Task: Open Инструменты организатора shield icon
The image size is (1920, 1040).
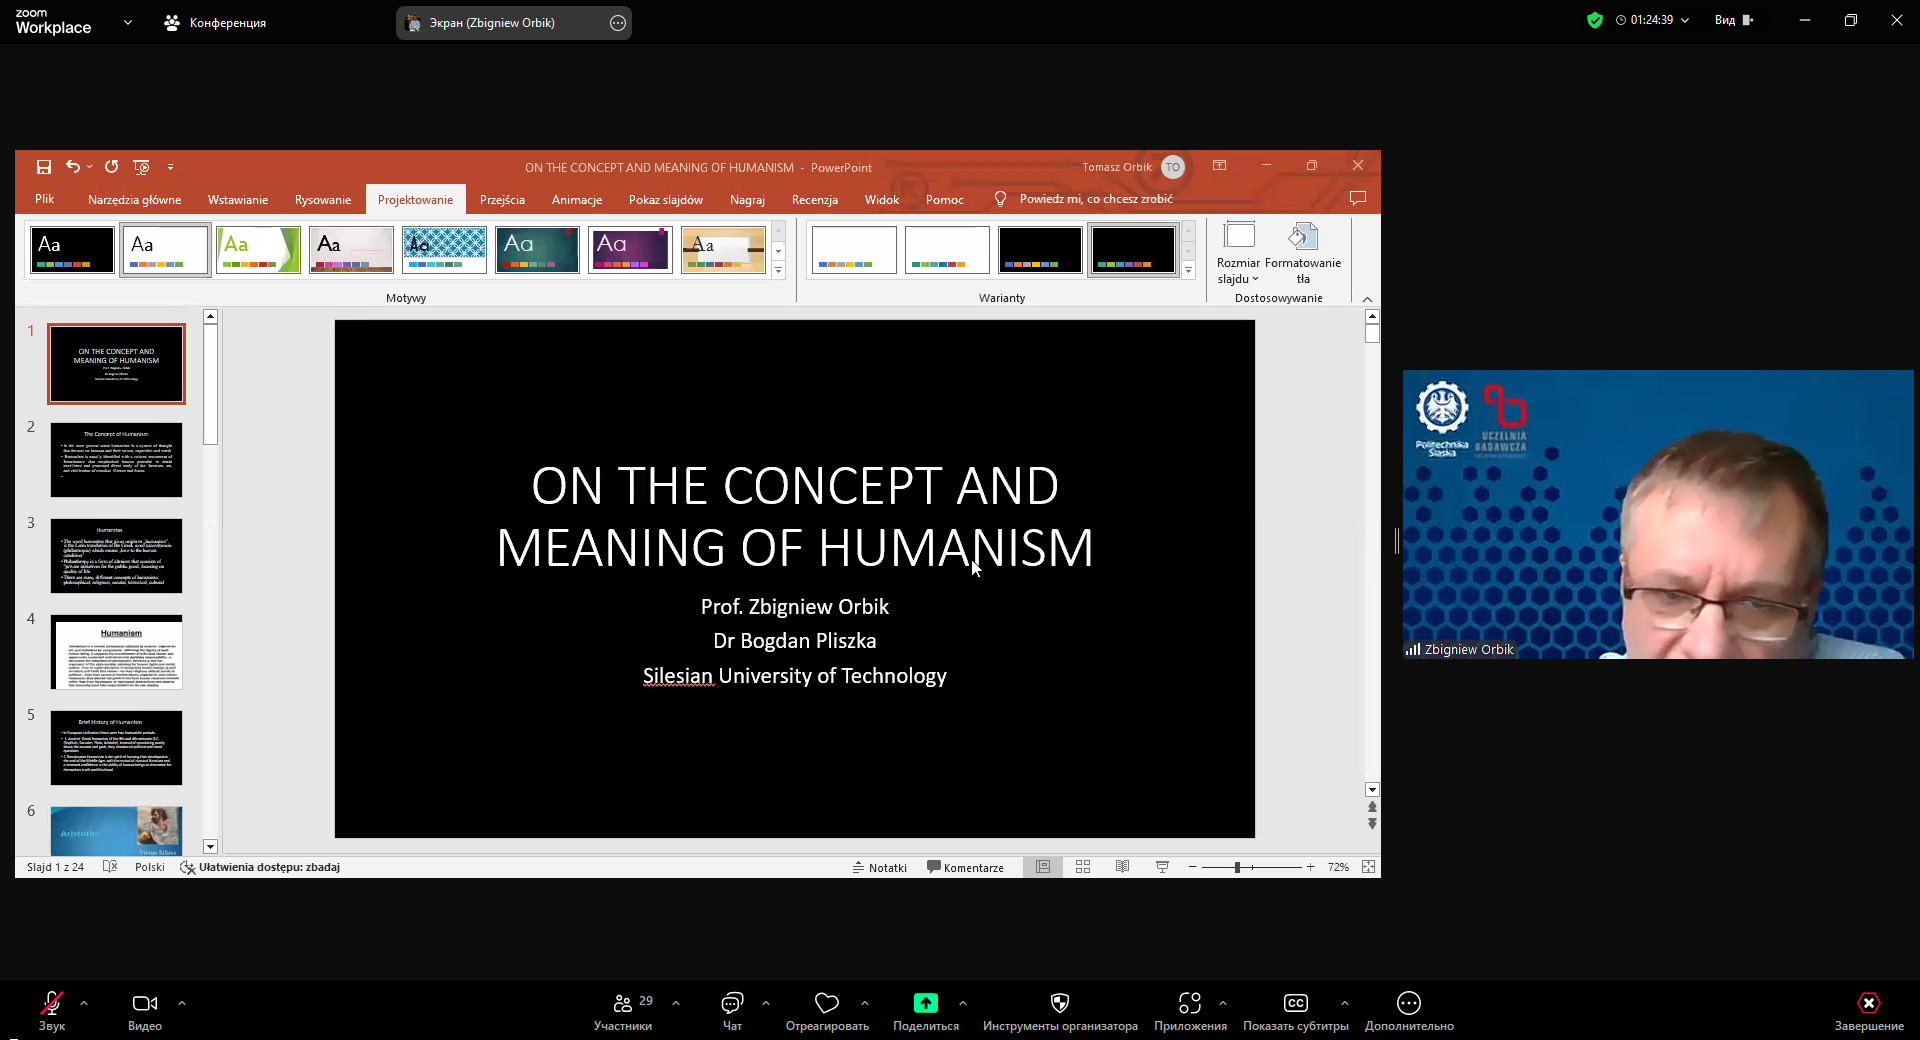Action: (x=1060, y=1002)
